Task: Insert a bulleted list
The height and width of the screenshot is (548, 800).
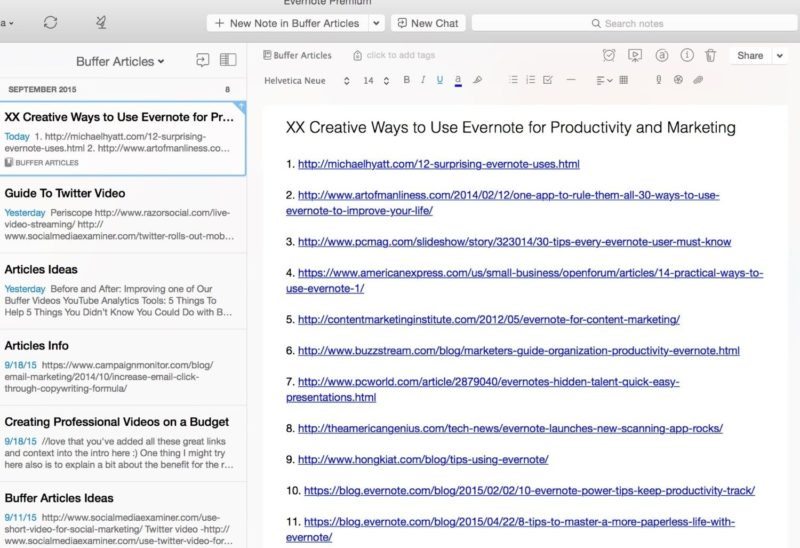Action: [513, 80]
